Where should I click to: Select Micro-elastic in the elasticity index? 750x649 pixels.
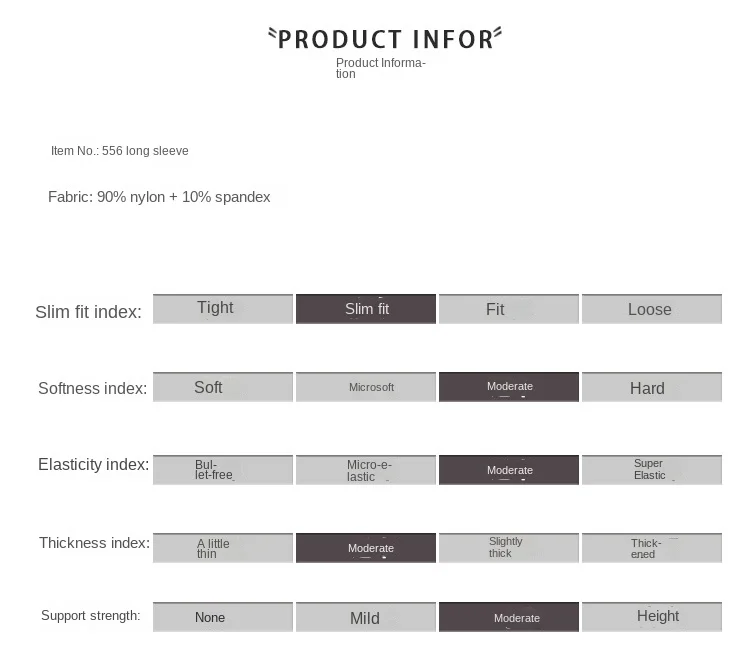366,470
